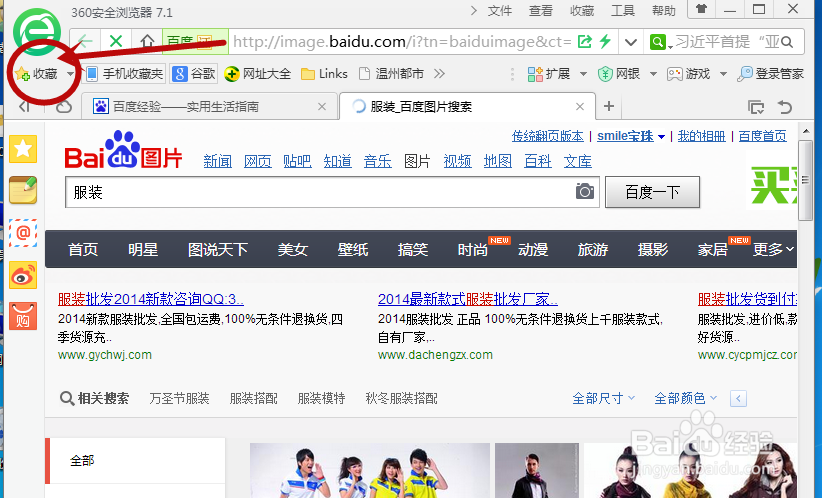Open the 新闻 link
The width and height of the screenshot is (822, 498).
tap(218, 161)
